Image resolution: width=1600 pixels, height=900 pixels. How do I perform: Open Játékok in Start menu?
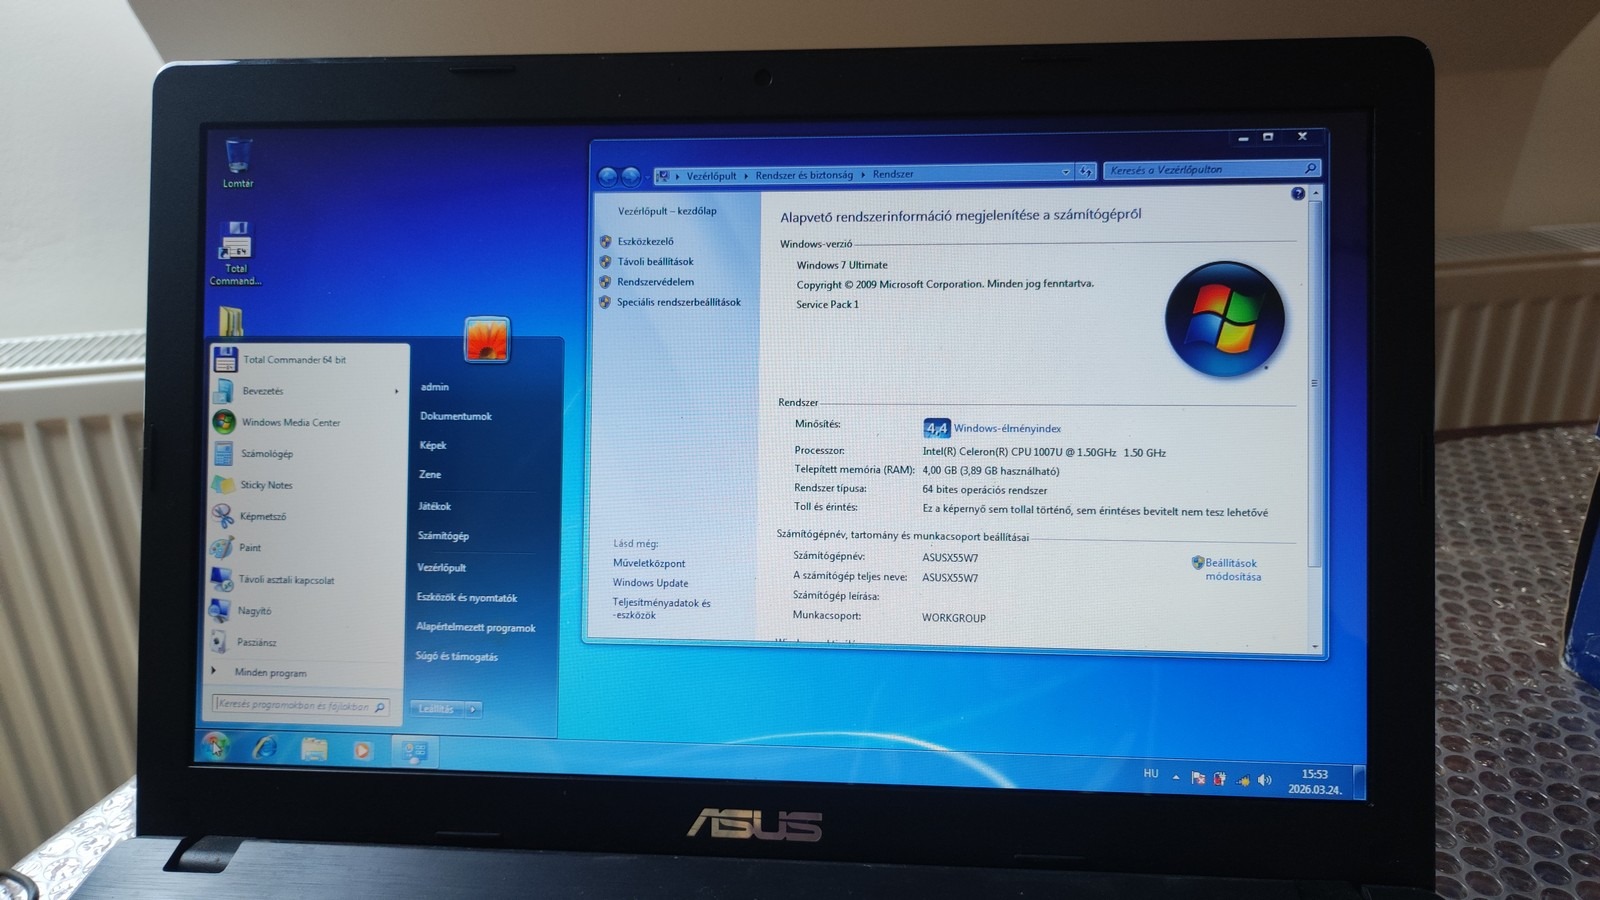[435, 506]
